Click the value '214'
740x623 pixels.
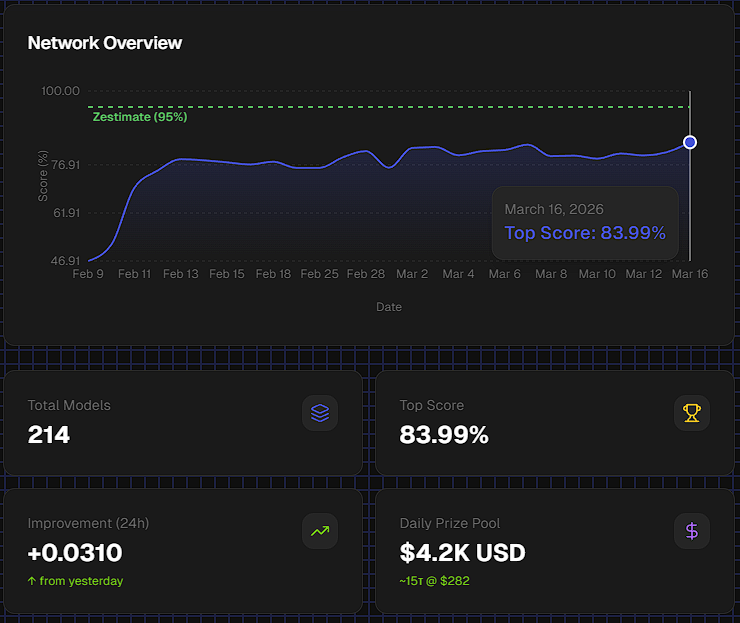pyautogui.click(x=49, y=435)
